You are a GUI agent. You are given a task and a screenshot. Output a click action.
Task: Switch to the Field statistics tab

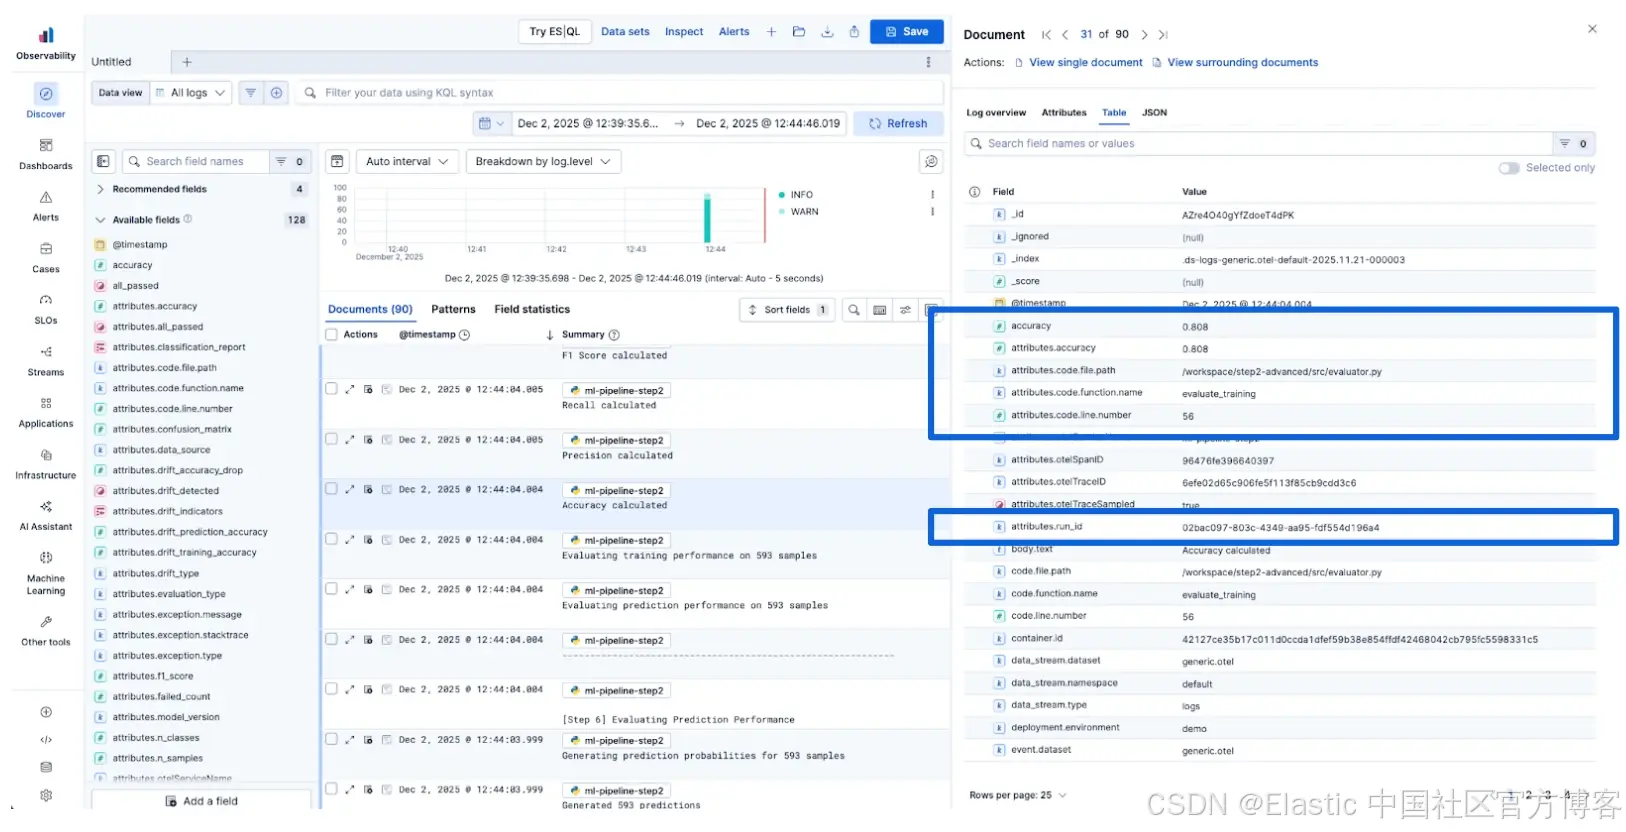tap(532, 310)
